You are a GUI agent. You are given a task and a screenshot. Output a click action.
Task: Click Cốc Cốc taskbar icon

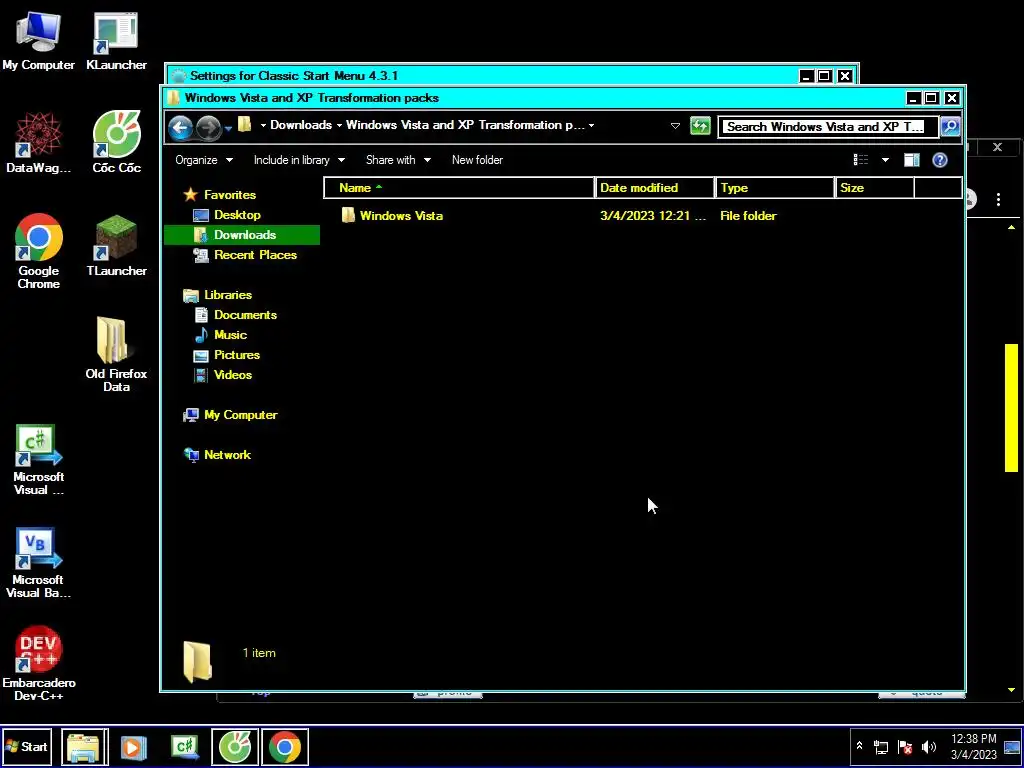[x=235, y=746]
